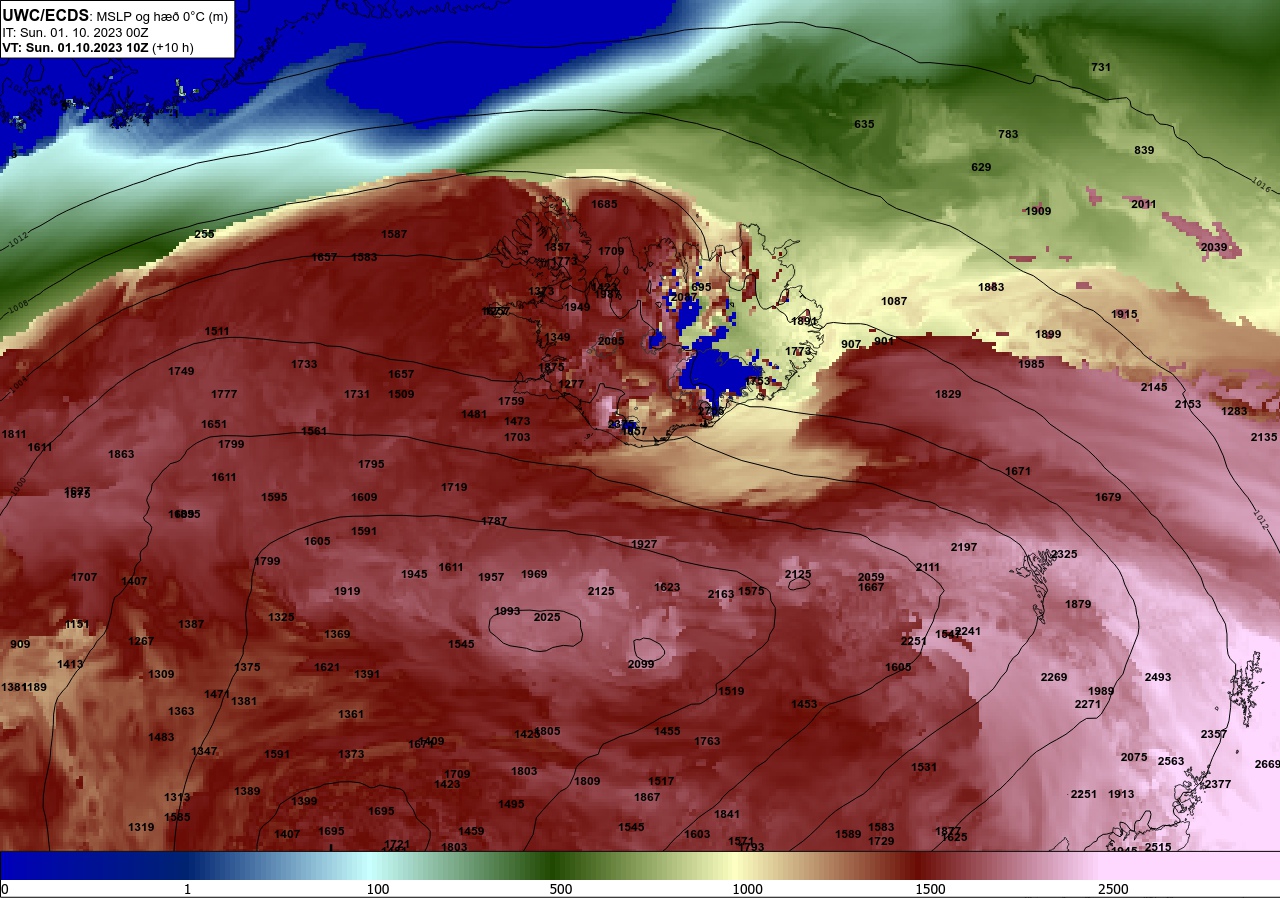Click the map value 629
The width and height of the screenshot is (1280, 898).
(981, 167)
